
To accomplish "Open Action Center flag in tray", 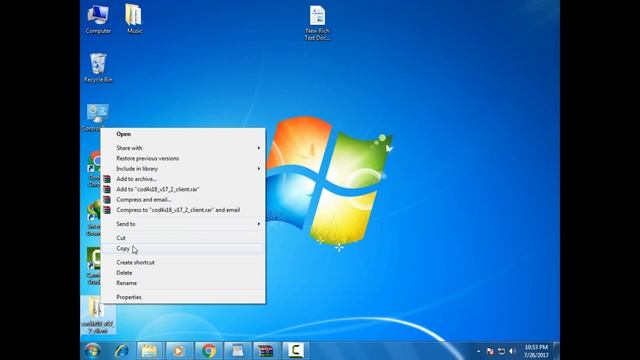I will (x=490, y=351).
